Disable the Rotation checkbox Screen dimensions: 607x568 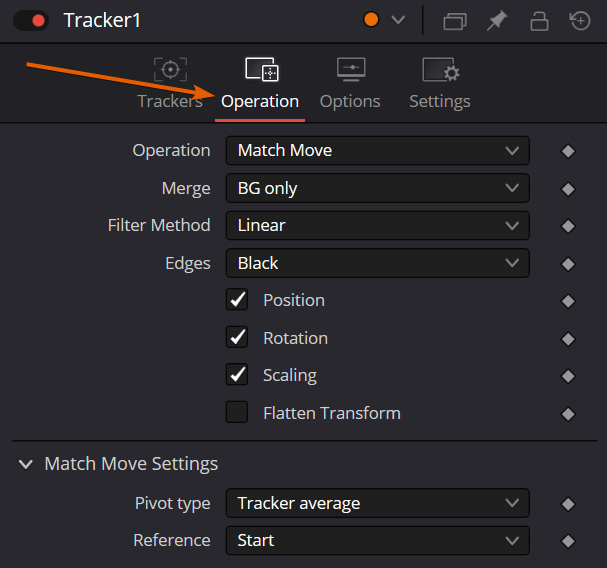click(237, 337)
